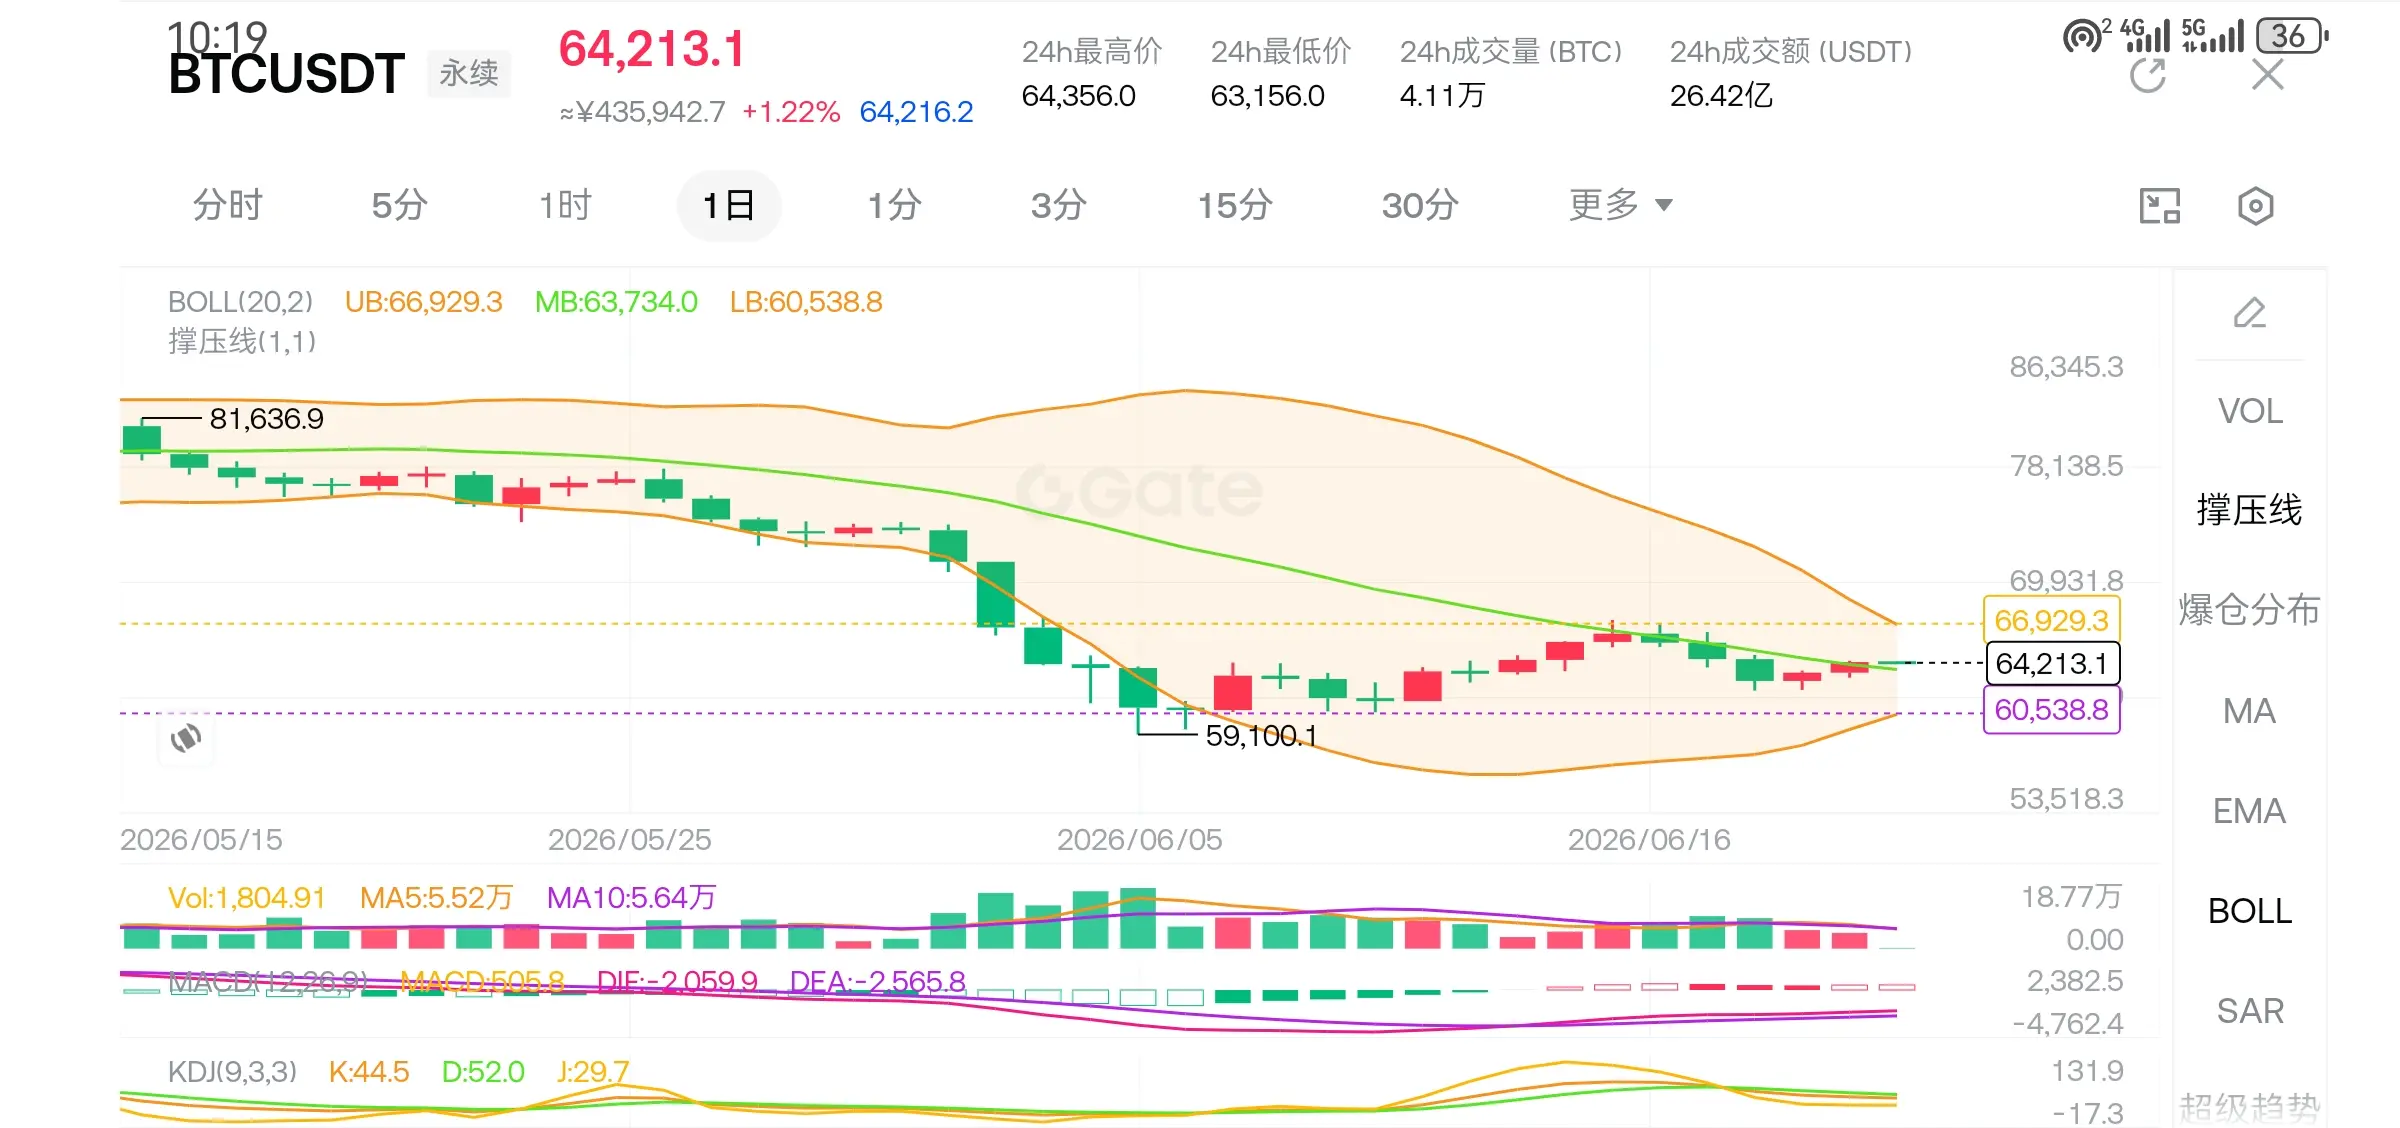
Task: Tap the 4G signal strength icon
Action: coord(2146,36)
